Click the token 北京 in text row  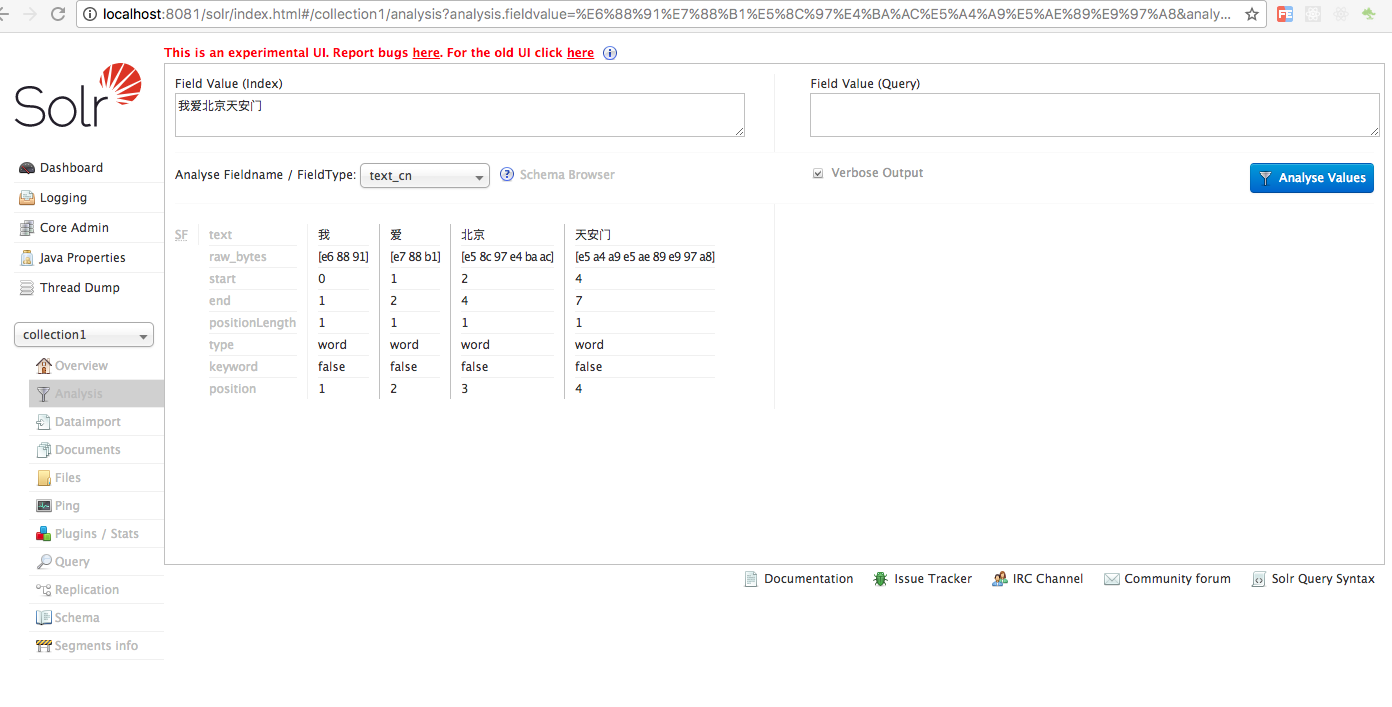(473, 235)
